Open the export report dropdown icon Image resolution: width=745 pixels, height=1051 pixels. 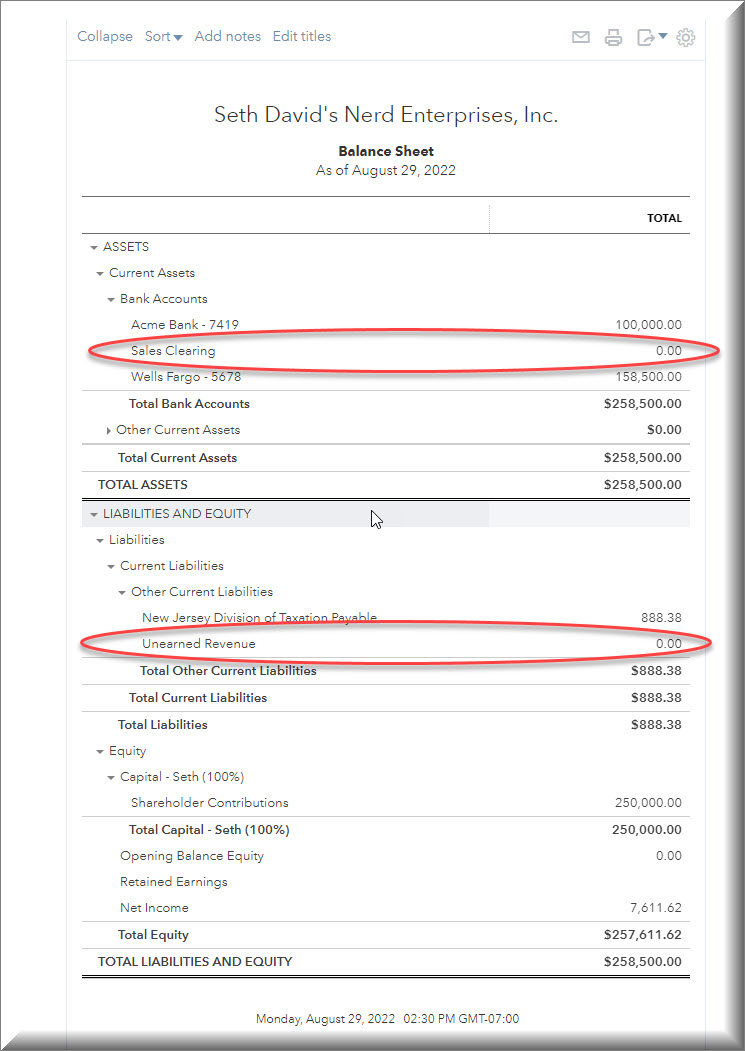coord(651,38)
